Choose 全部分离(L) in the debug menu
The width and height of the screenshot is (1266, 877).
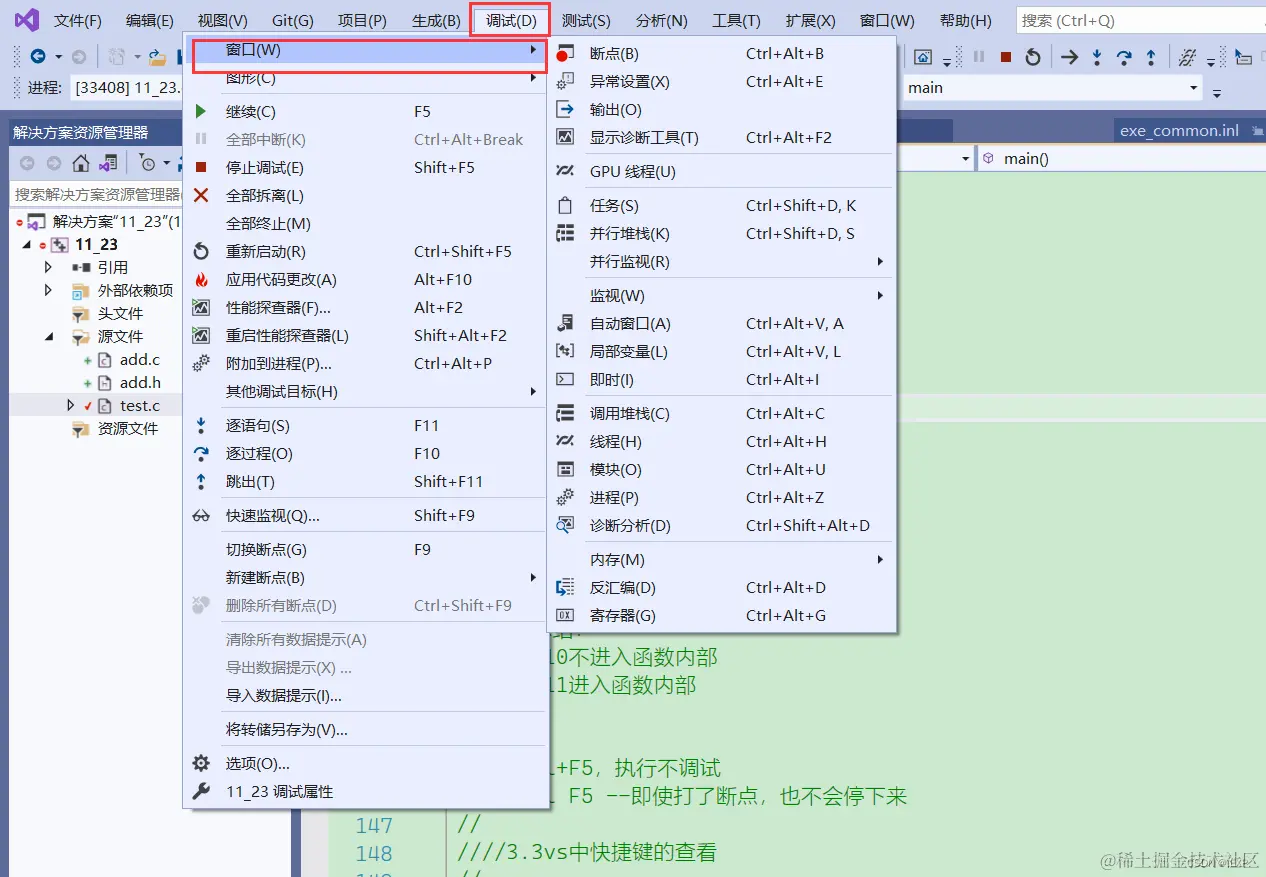[255, 195]
